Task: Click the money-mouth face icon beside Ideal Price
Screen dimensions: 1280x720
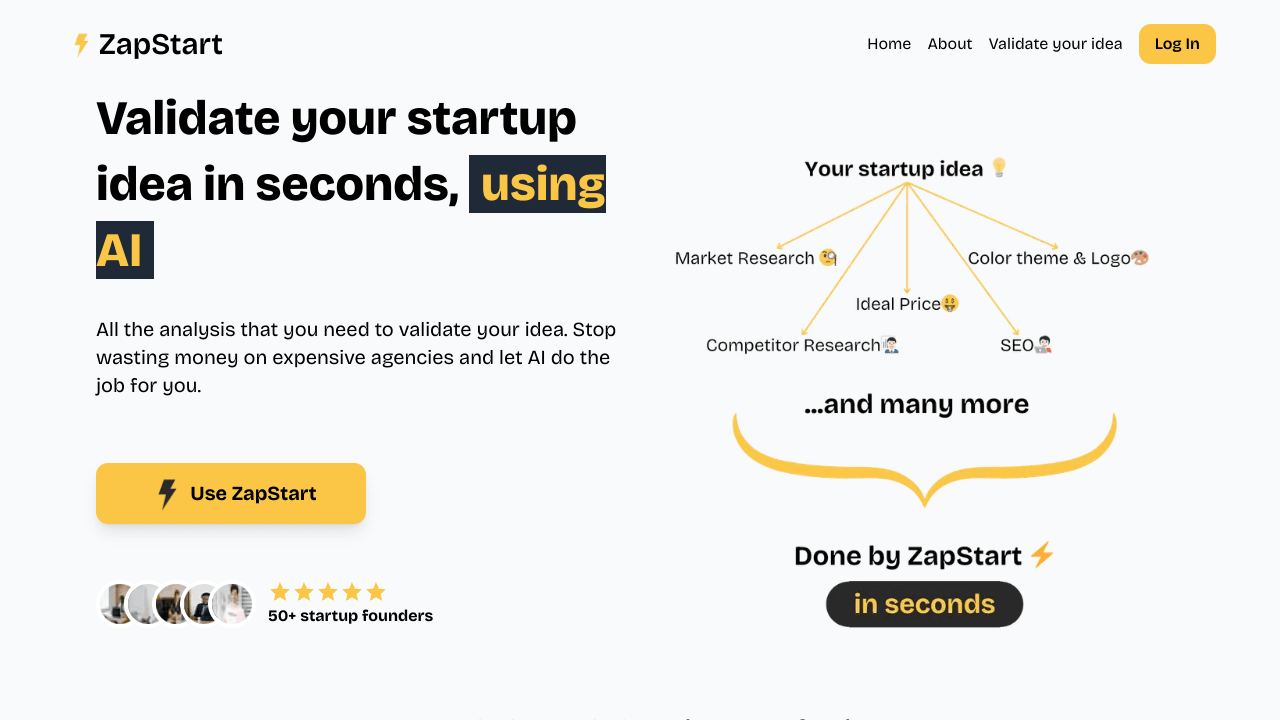Action: (948, 303)
